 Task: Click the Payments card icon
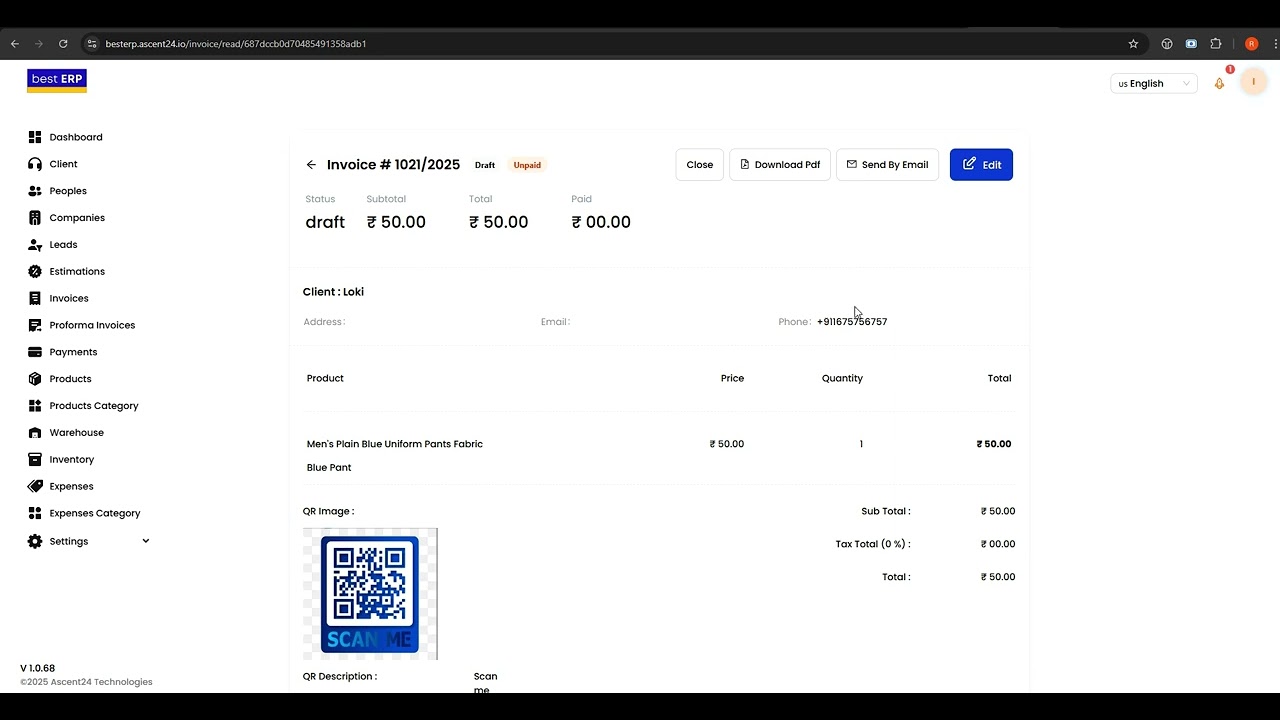click(x=35, y=352)
